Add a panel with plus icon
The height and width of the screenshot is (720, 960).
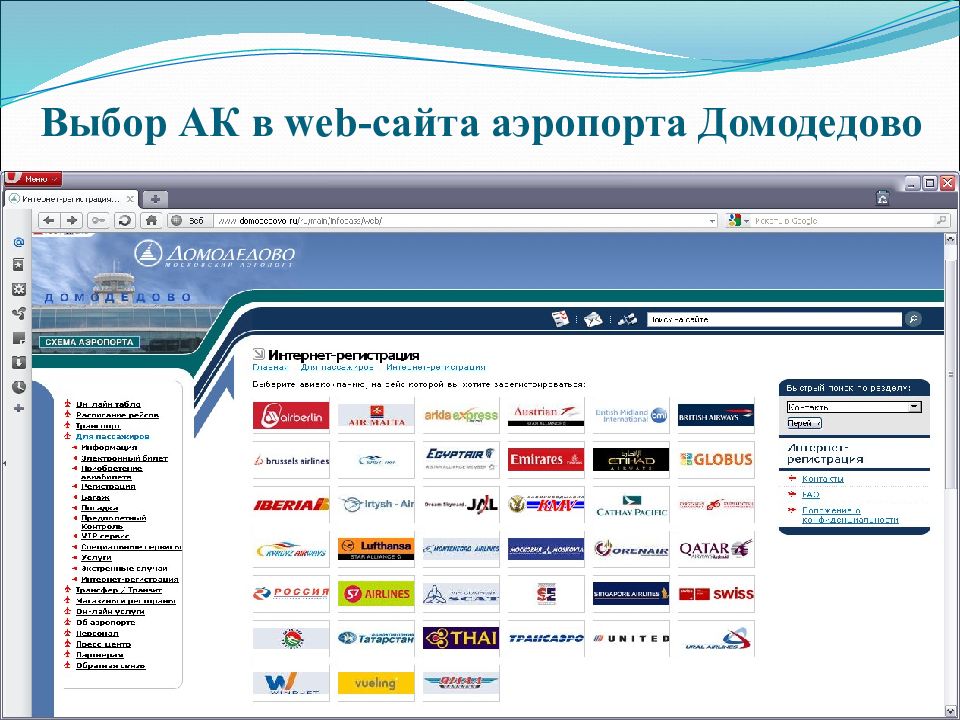click(19, 408)
